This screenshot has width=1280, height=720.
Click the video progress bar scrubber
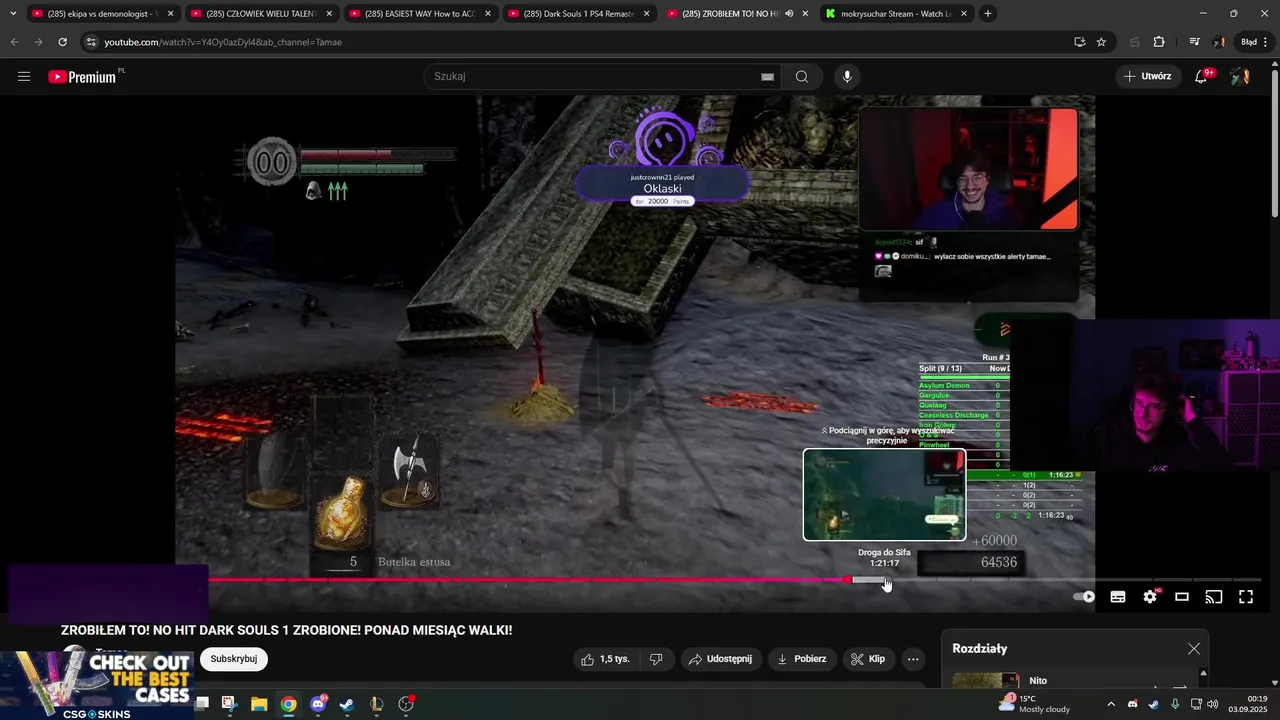pos(848,580)
